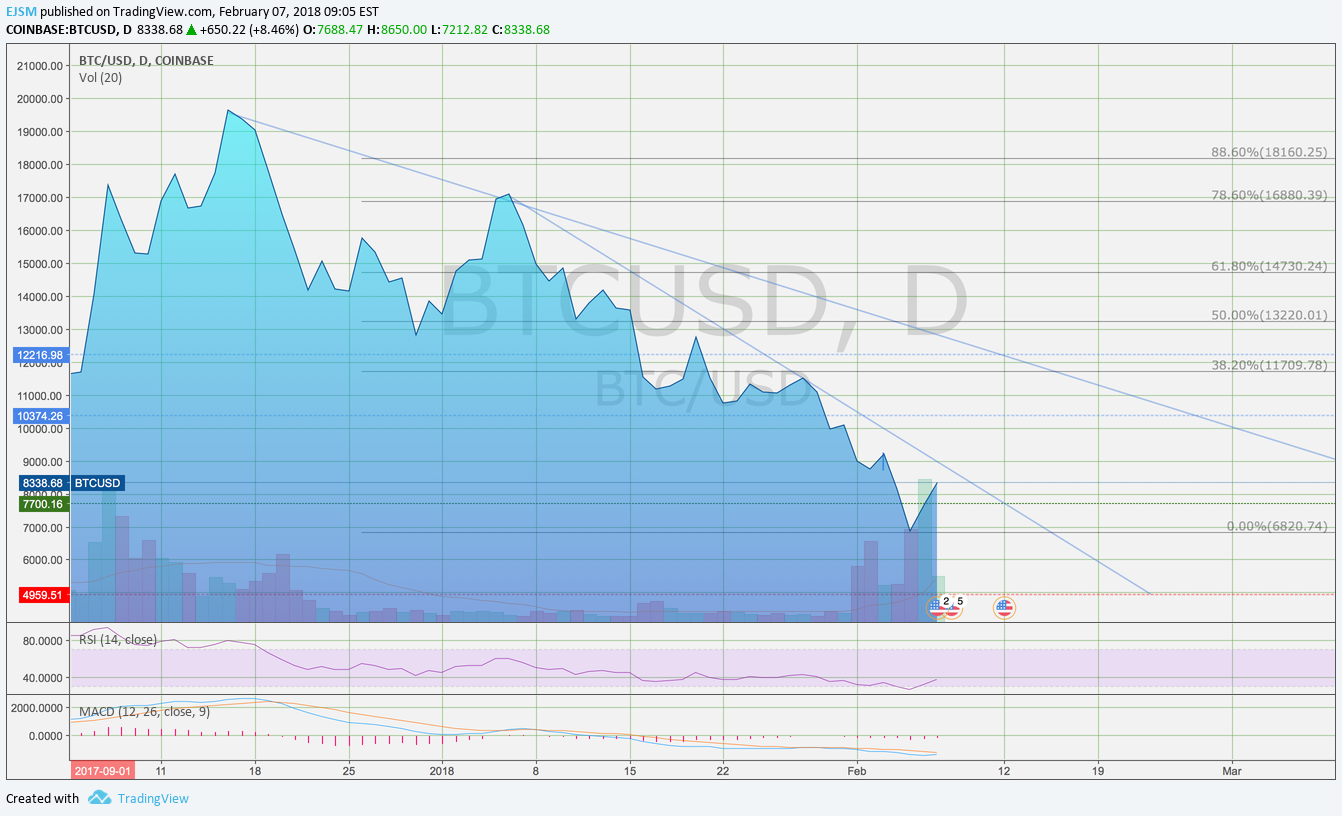This screenshot has height=816, width=1342.
Task: Click the 78.60%(16880.39) Fibonacci level label
Action: click(x=1269, y=195)
